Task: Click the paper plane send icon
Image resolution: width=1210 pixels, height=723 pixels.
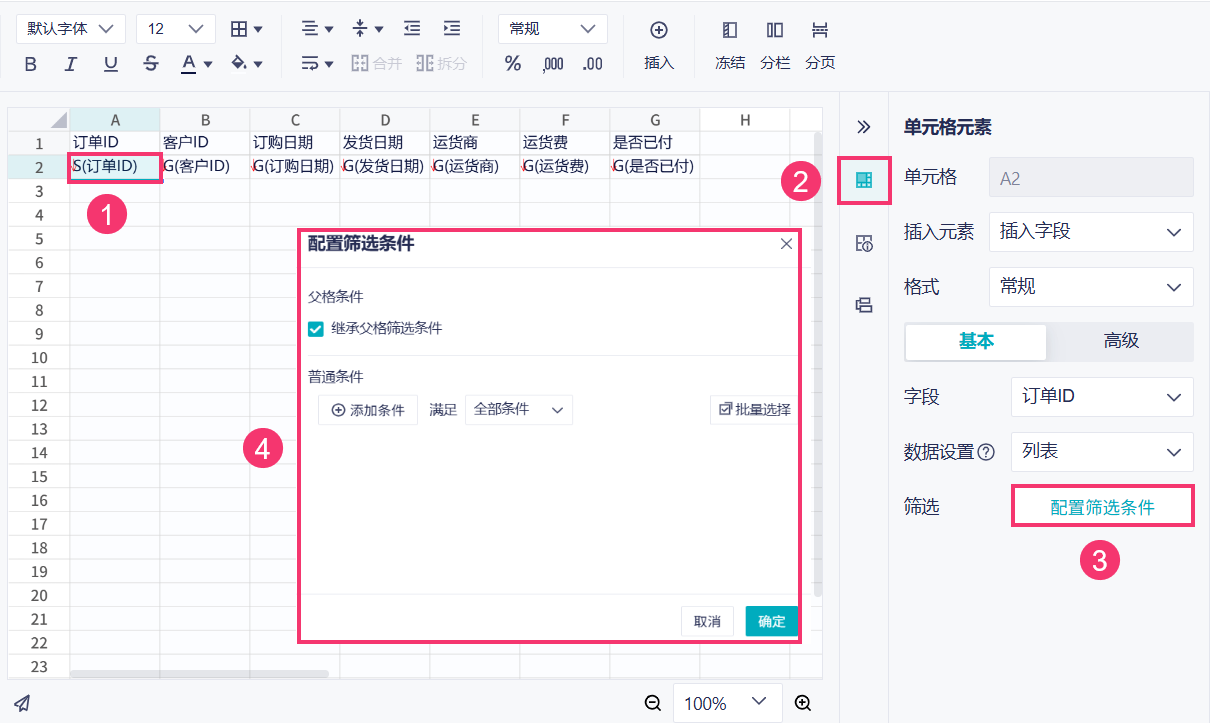Action: click(22, 703)
